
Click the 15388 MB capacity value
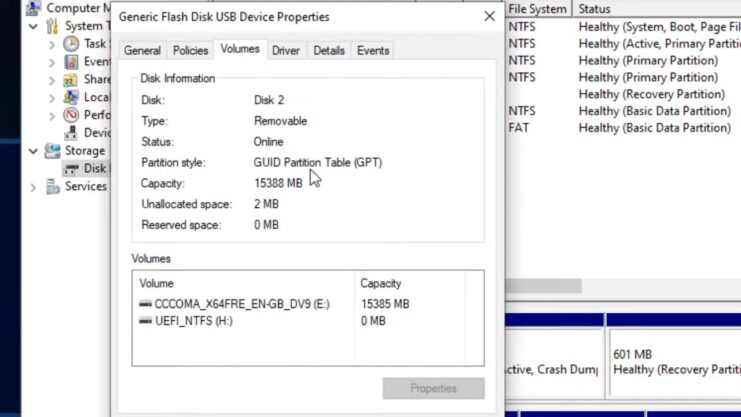pyautogui.click(x=278, y=183)
